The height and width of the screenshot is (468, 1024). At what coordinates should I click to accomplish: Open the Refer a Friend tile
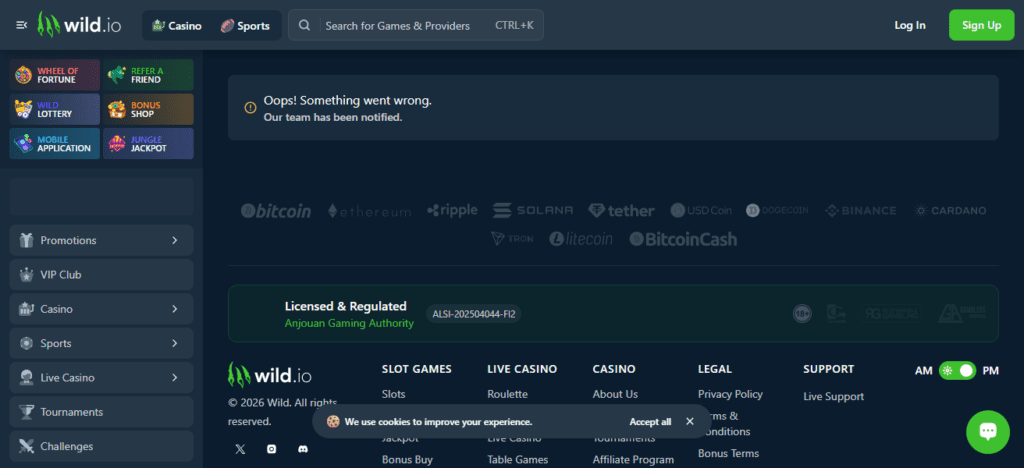(148, 75)
